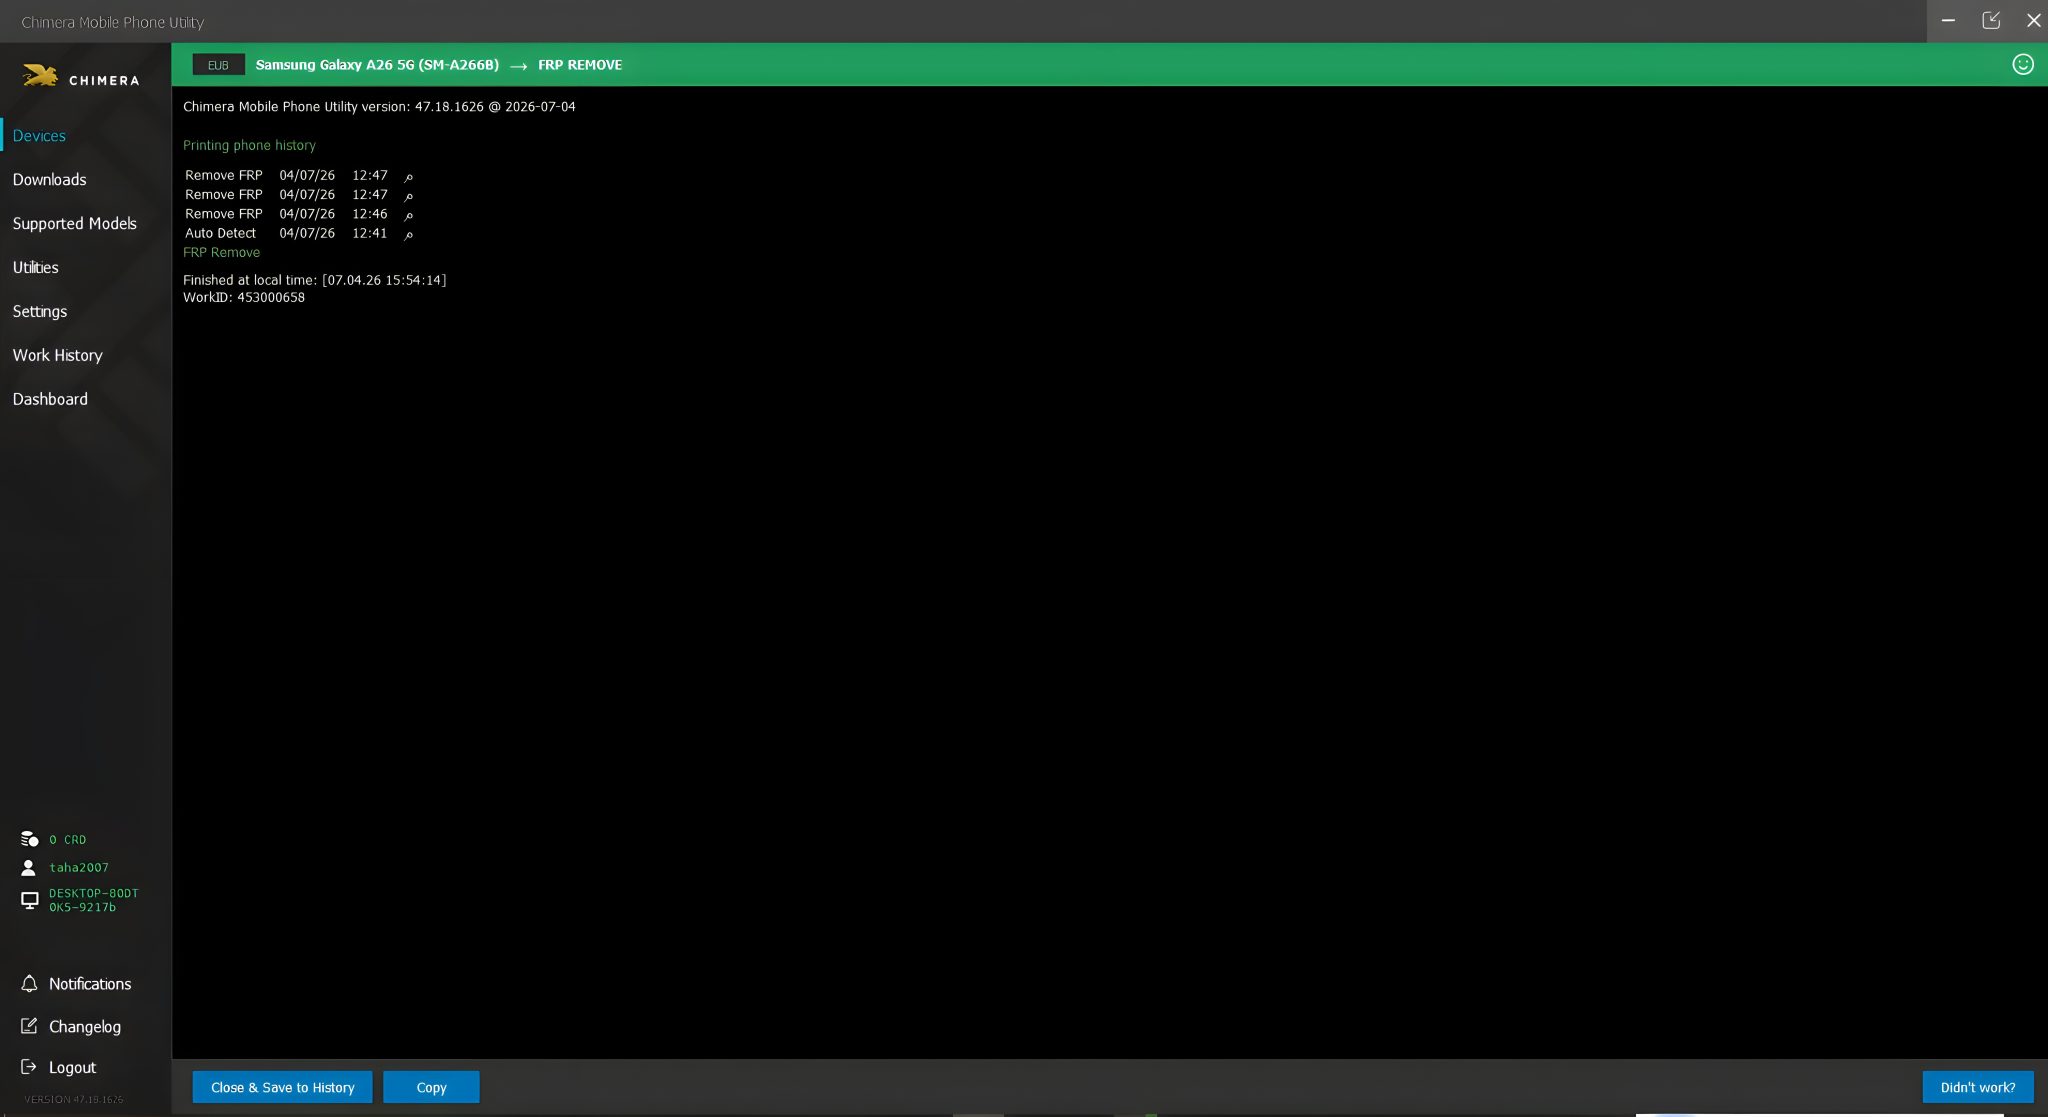The width and height of the screenshot is (2048, 1117).
Task: Switch to the Dashboard
Action: (50, 399)
